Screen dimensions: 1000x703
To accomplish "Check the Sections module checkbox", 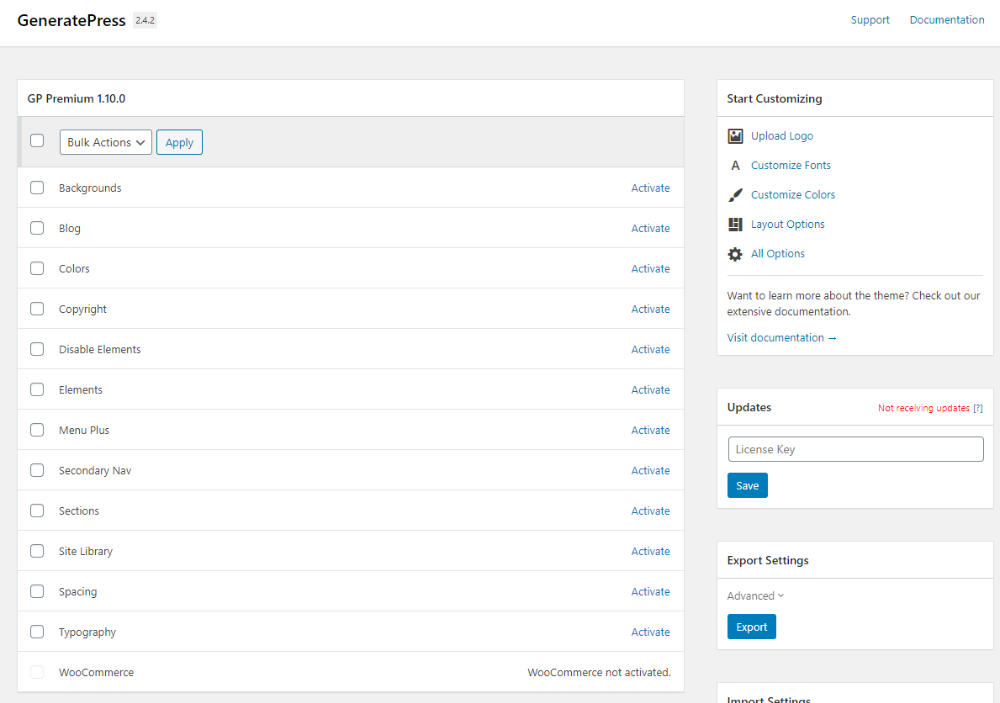I will click(x=37, y=510).
